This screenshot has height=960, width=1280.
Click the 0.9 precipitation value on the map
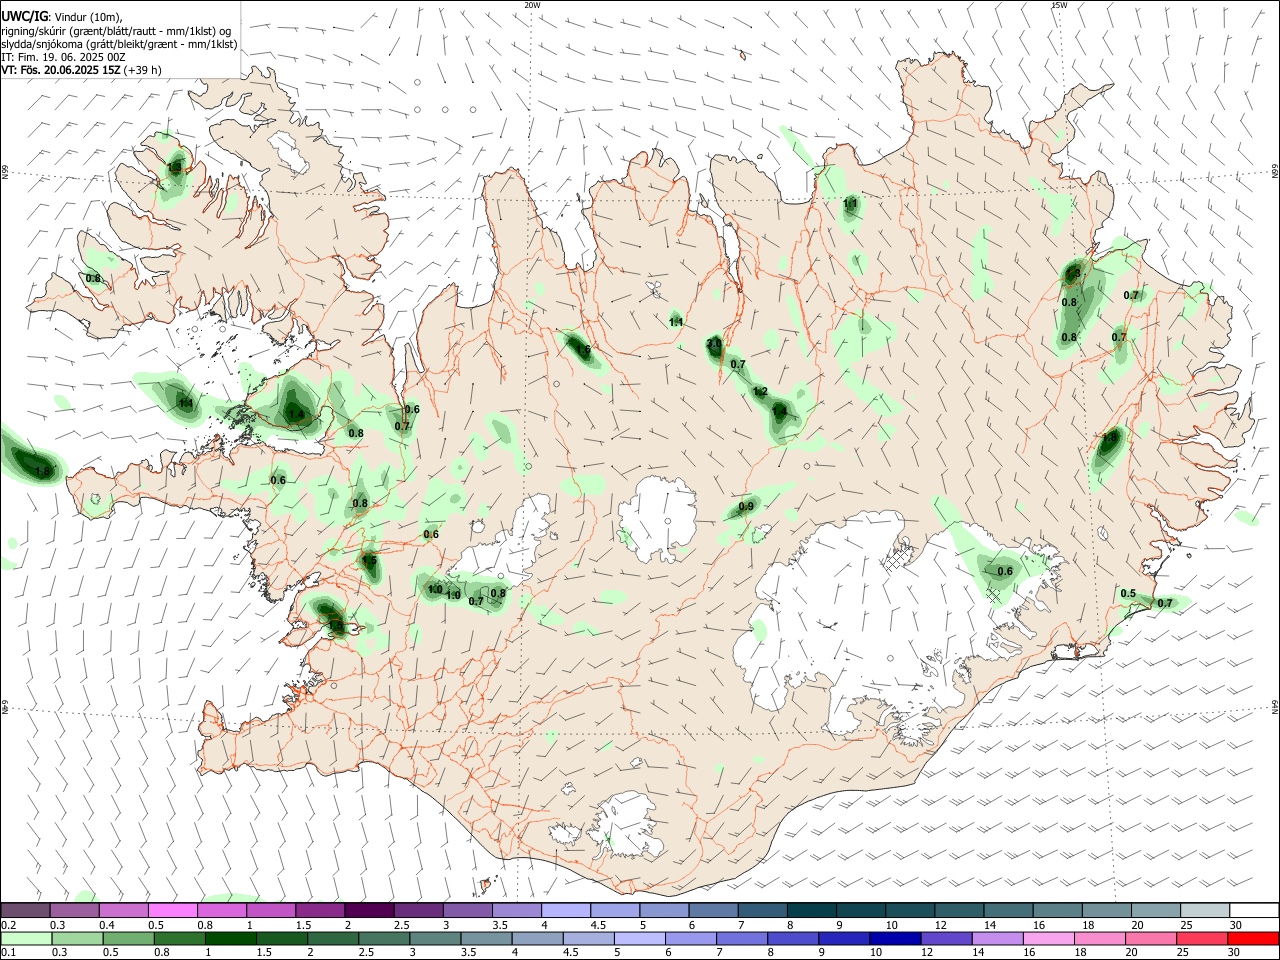coord(746,507)
